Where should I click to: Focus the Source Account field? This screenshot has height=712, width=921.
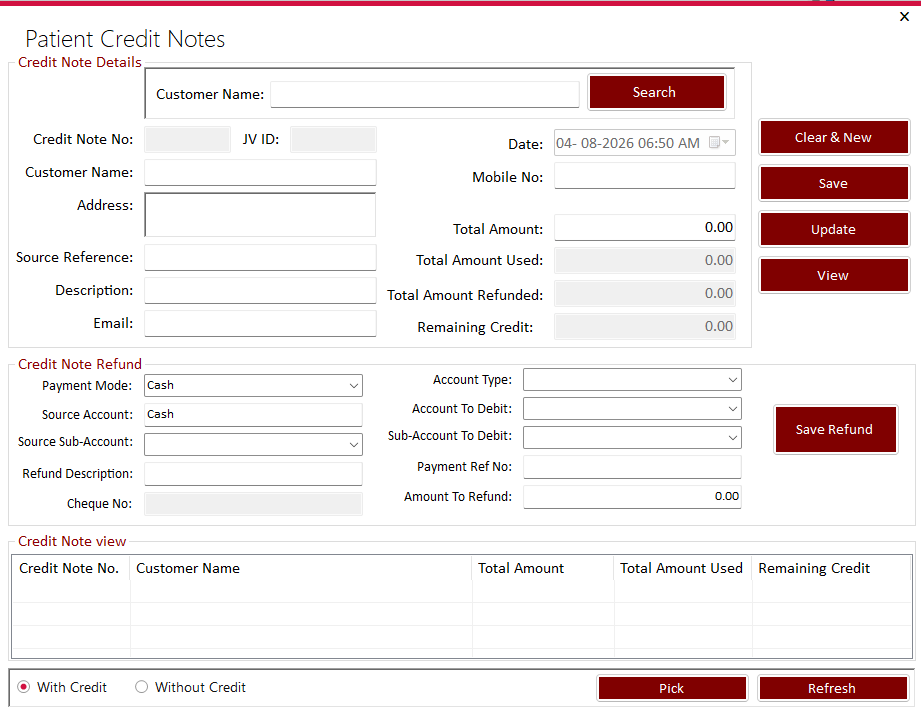253,415
